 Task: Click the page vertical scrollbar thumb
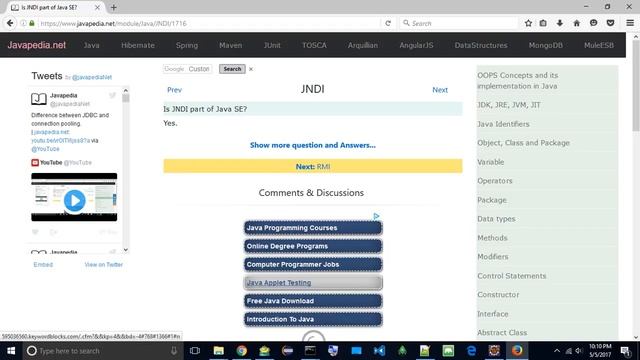(636, 86)
